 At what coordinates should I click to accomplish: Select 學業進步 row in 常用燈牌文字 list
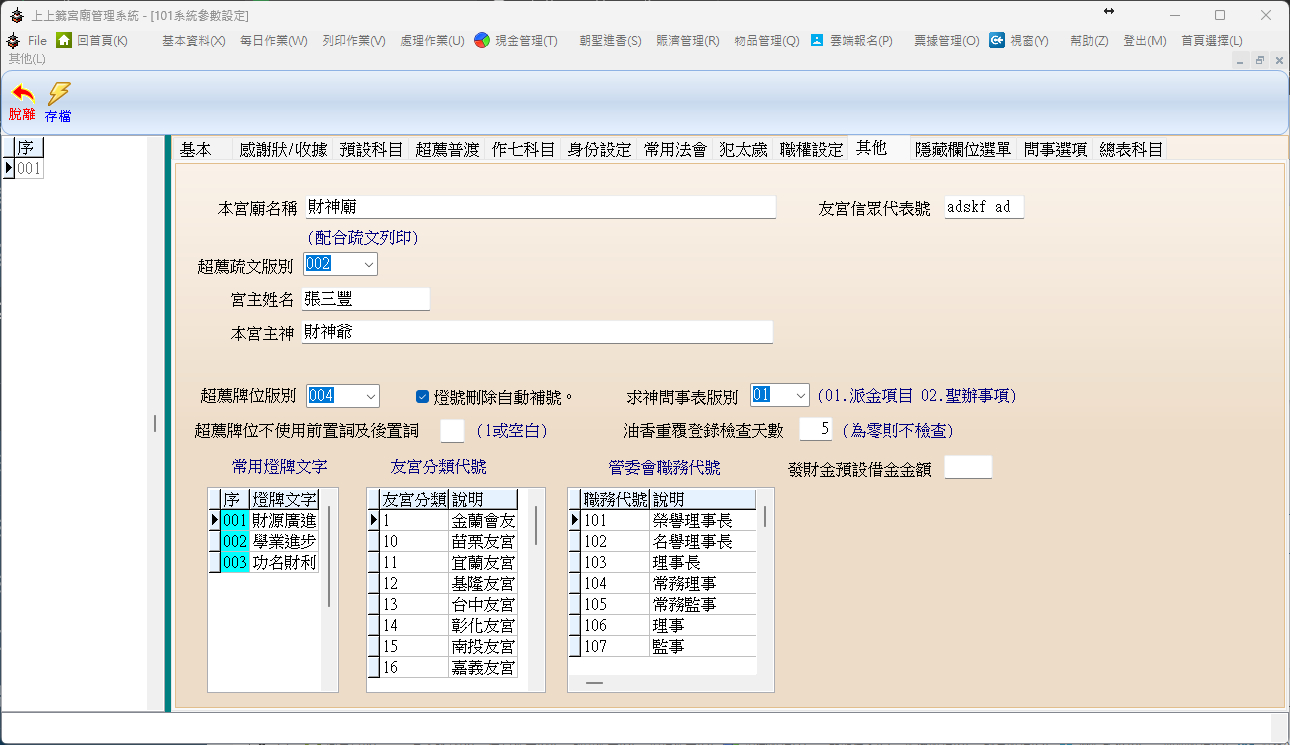click(283, 541)
